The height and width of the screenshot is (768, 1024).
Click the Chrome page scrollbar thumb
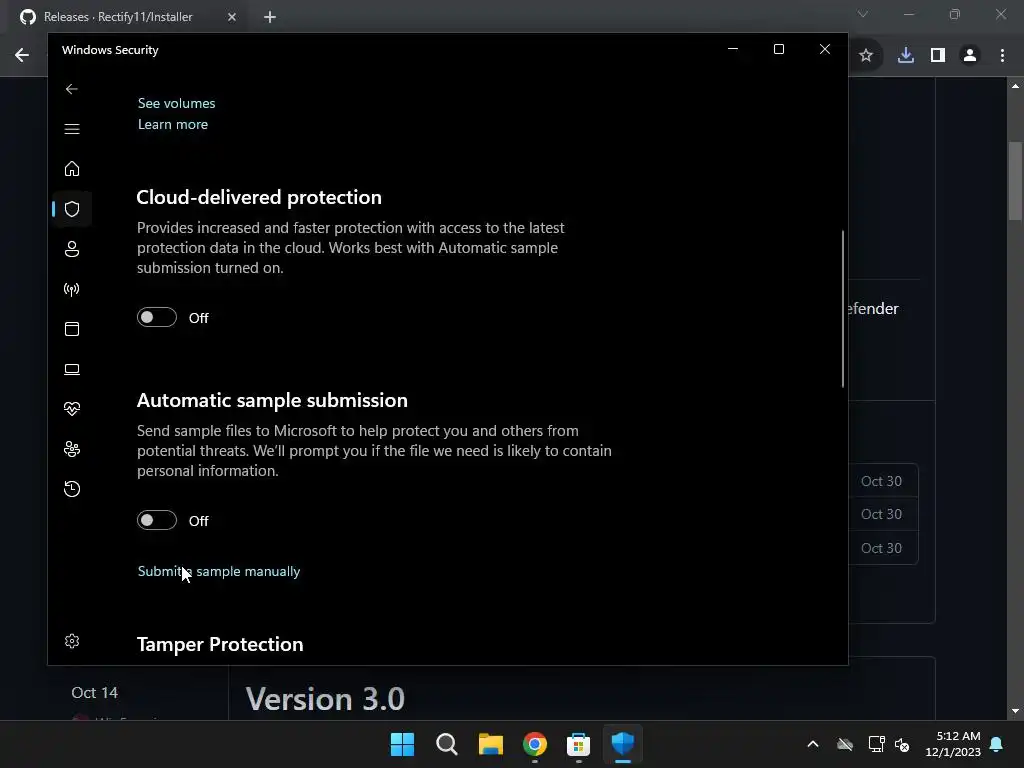pyautogui.click(x=1015, y=181)
